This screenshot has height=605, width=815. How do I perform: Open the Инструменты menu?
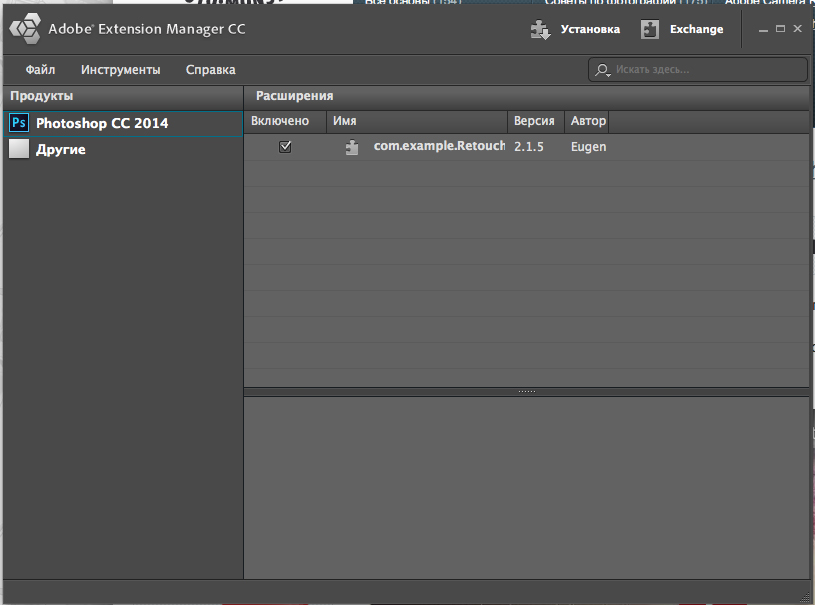coord(121,70)
